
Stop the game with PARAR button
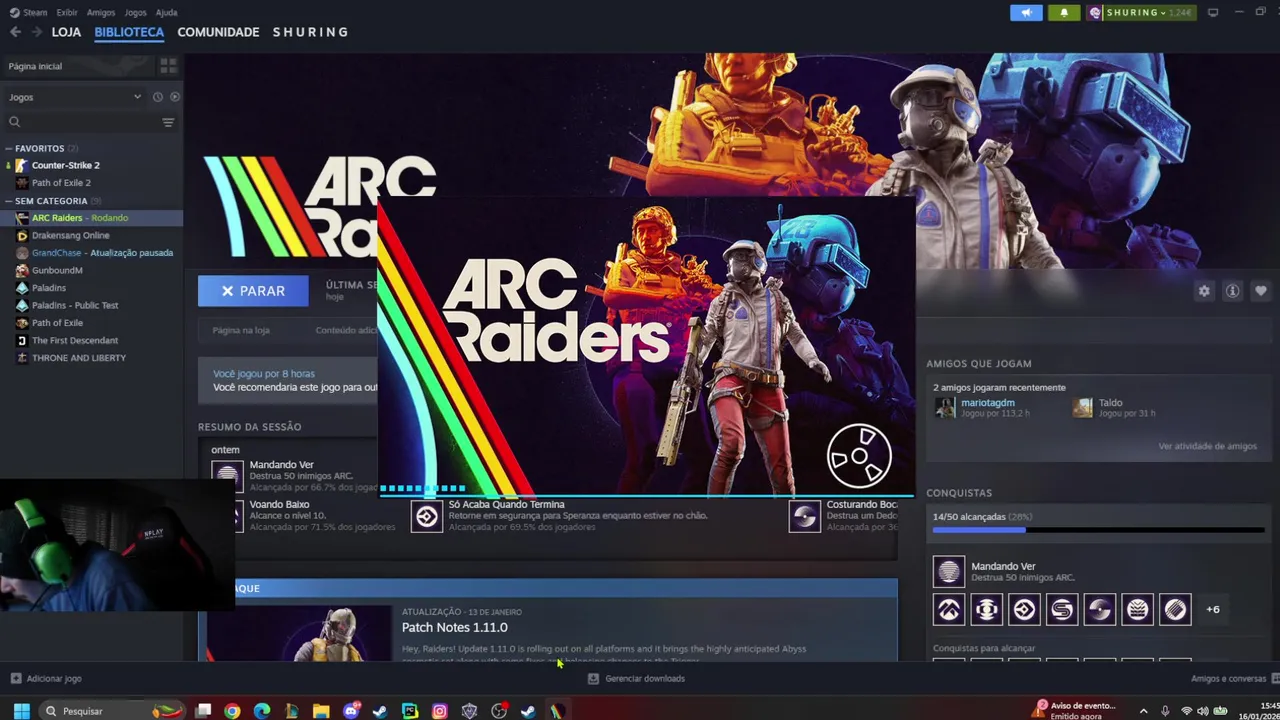point(254,291)
